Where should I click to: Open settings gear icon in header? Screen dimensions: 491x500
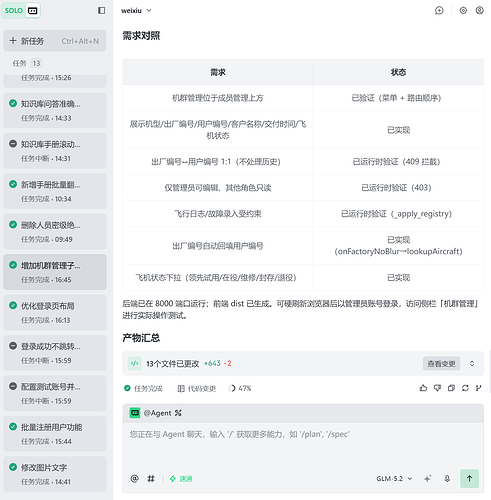coord(463,10)
